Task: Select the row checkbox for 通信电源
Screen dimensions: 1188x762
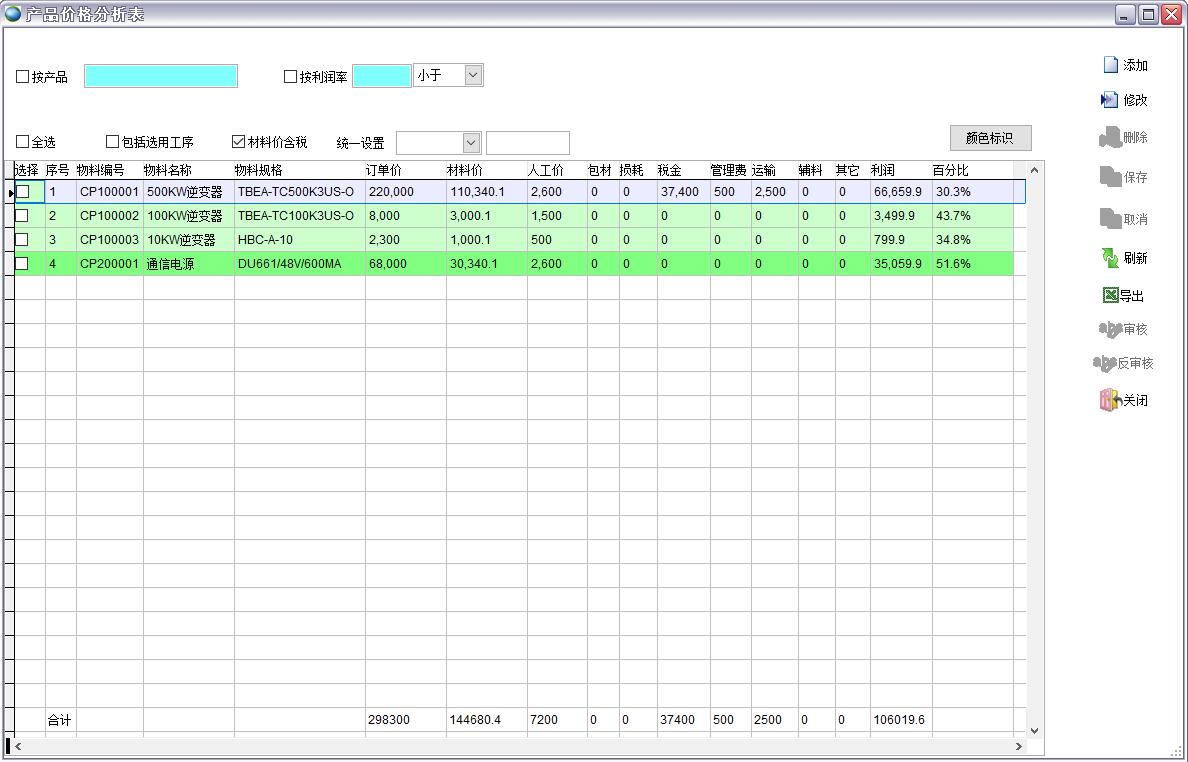Action: pyautogui.click(x=22, y=264)
